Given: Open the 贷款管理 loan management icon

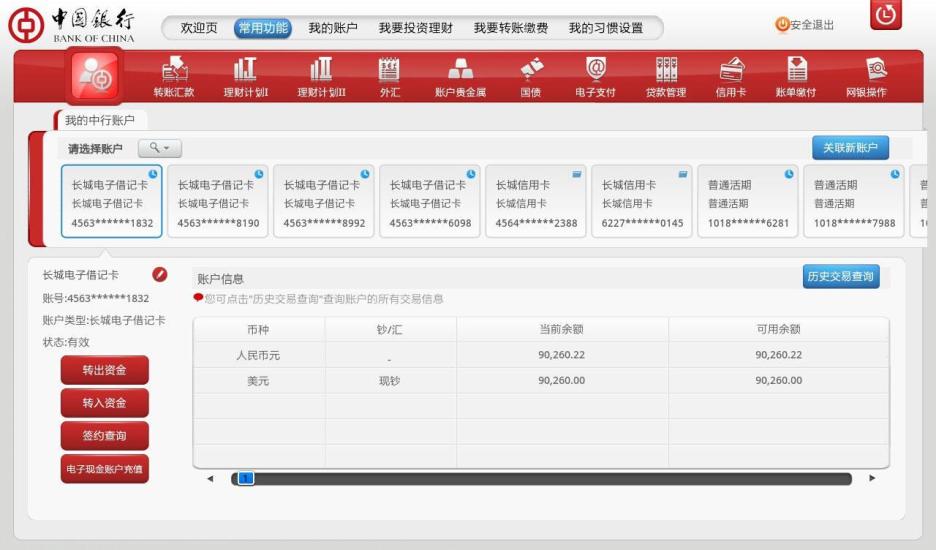Looking at the screenshot, I should click(x=665, y=70).
